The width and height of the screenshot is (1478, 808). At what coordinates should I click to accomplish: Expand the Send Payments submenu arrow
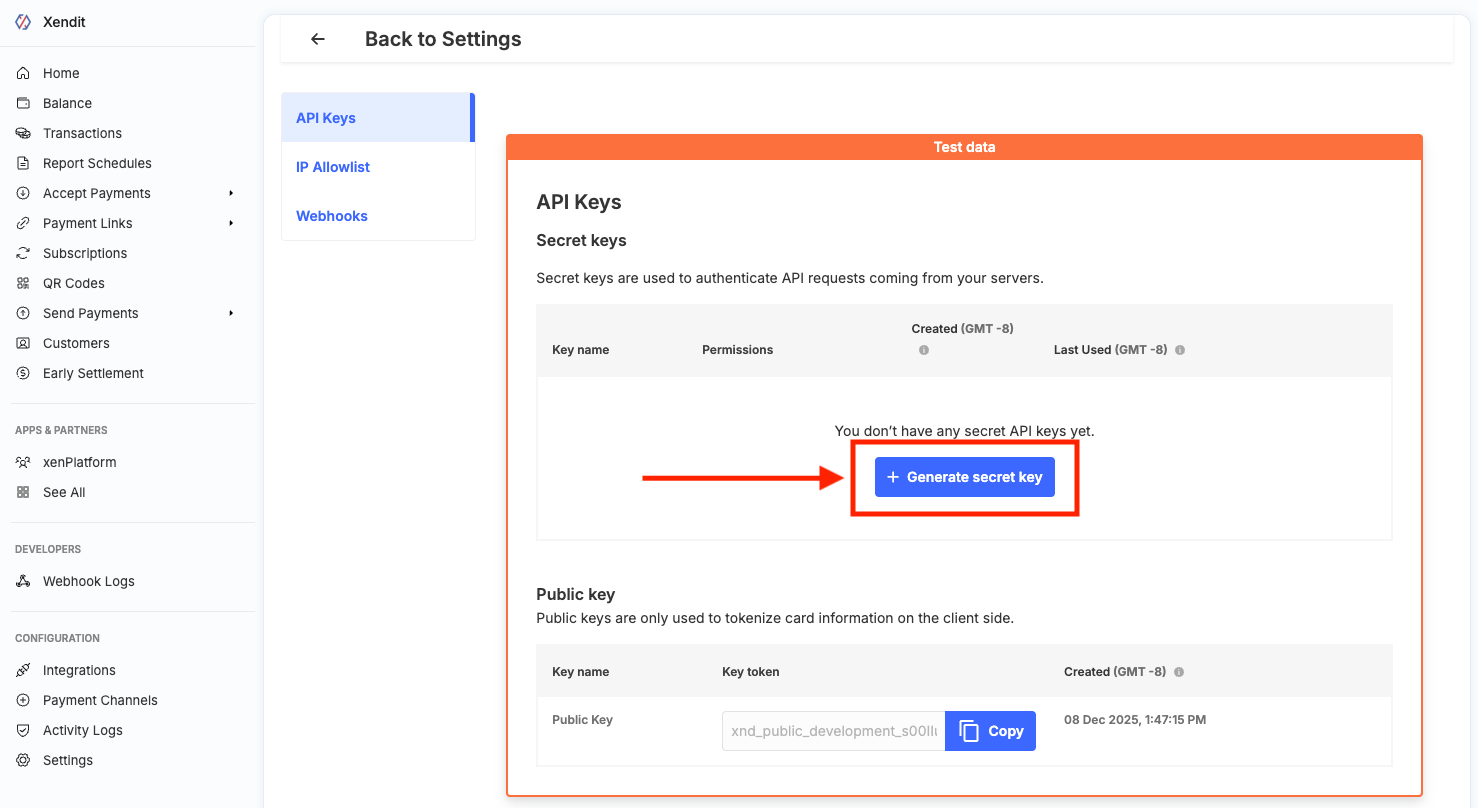(x=231, y=313)
